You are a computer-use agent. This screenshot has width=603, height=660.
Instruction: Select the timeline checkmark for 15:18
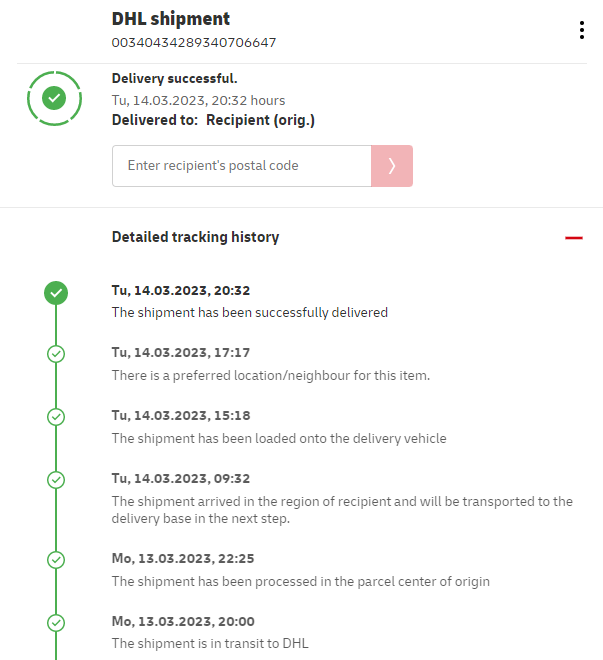[56, 416]
